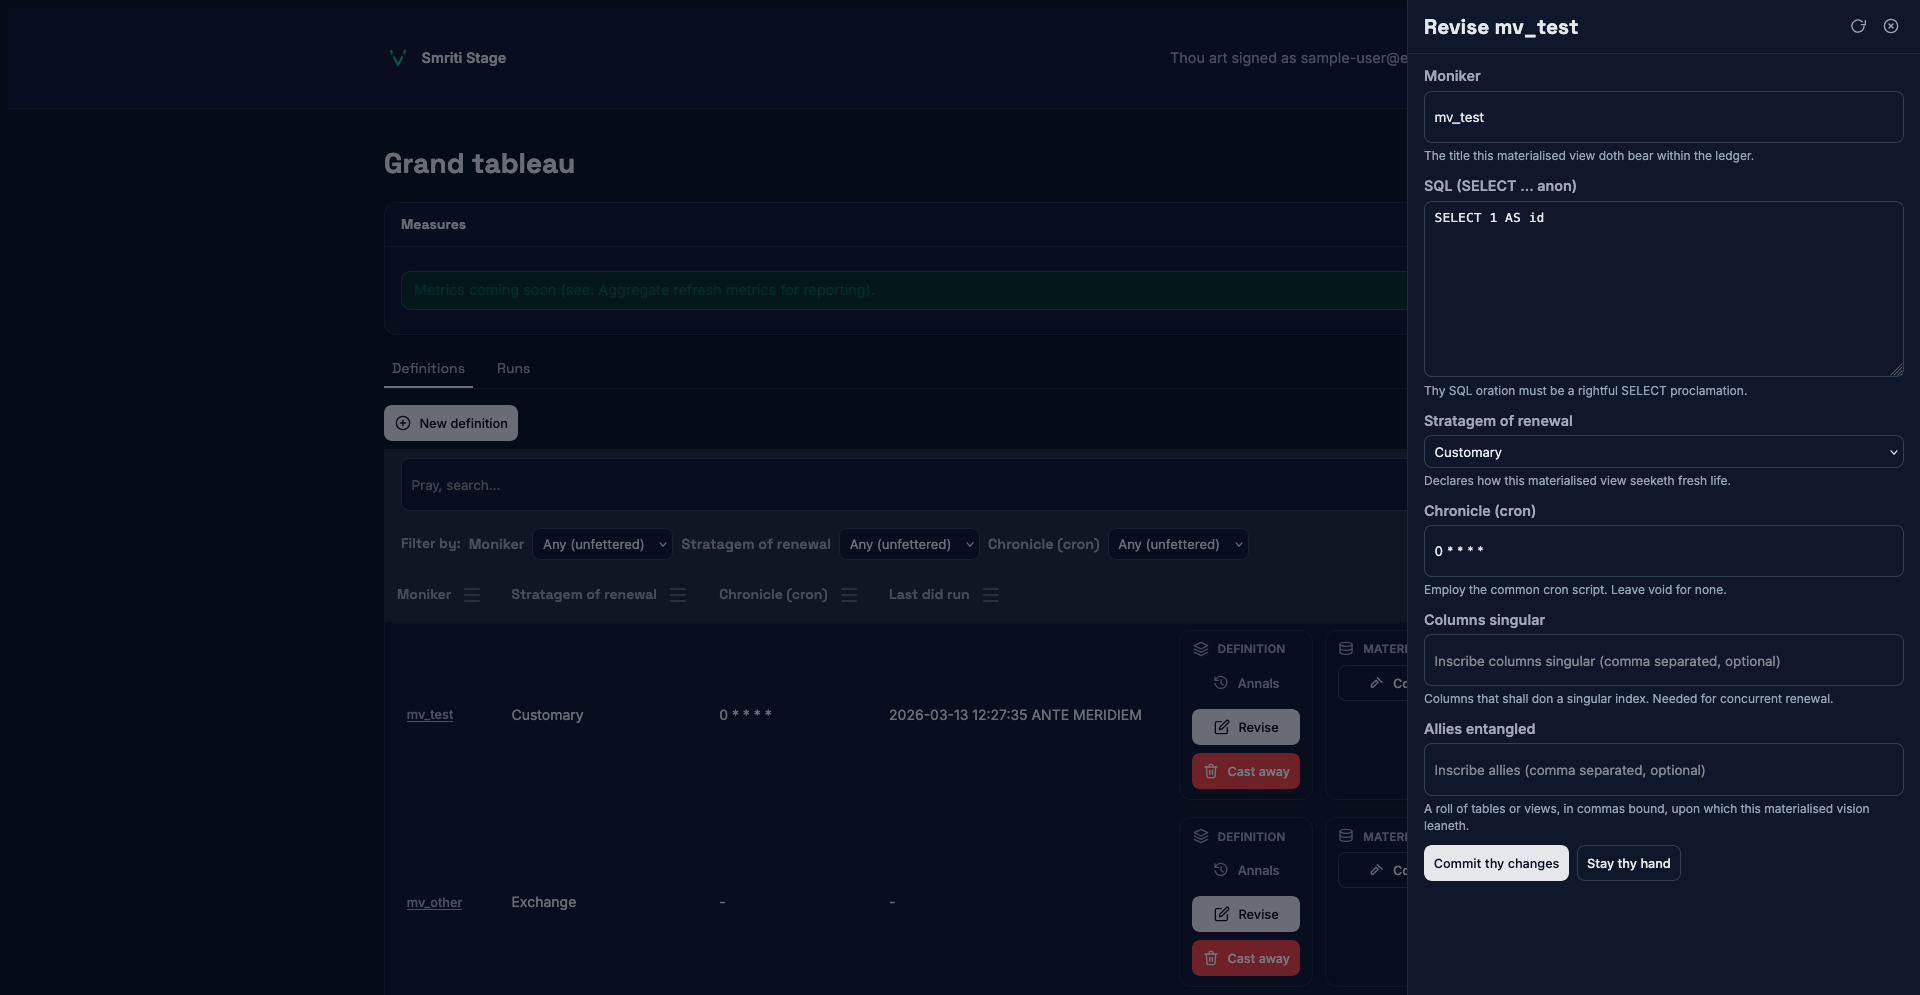The height and width of the screenshot is (995, 1920).
Task: Open the Stratagem of renewal column menu icon
Action: pos(678,595)
